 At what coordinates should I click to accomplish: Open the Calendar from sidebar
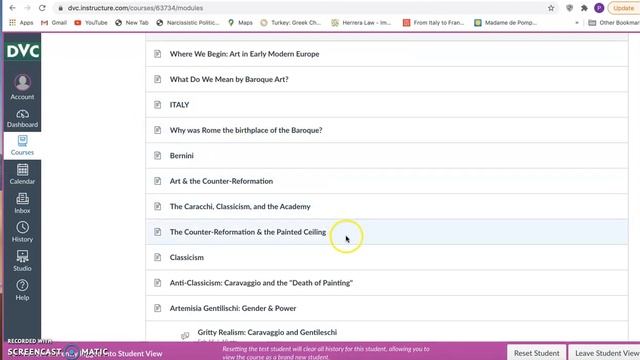tap(22, 174)
